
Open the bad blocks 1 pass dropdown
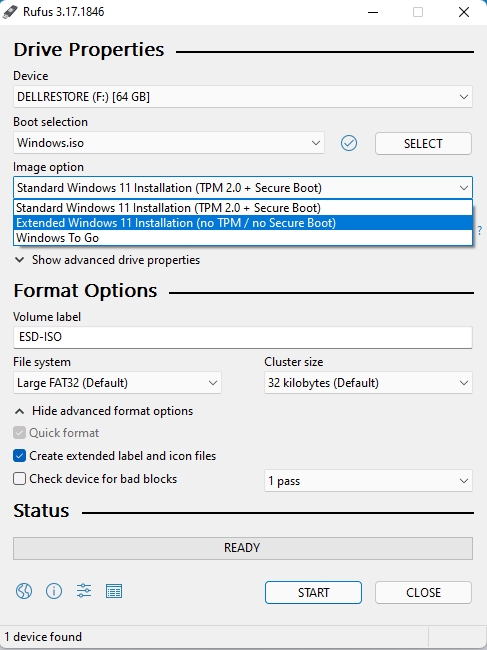click(x=368, y=481)
